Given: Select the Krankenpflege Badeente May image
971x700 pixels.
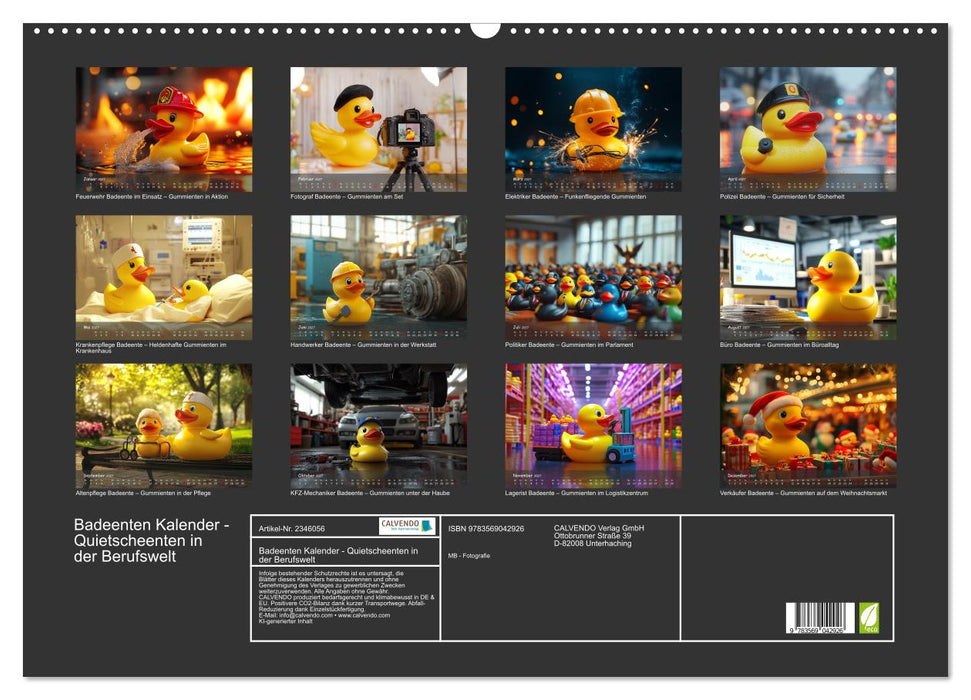Looking at the screenshot, I should pos(164,278).
